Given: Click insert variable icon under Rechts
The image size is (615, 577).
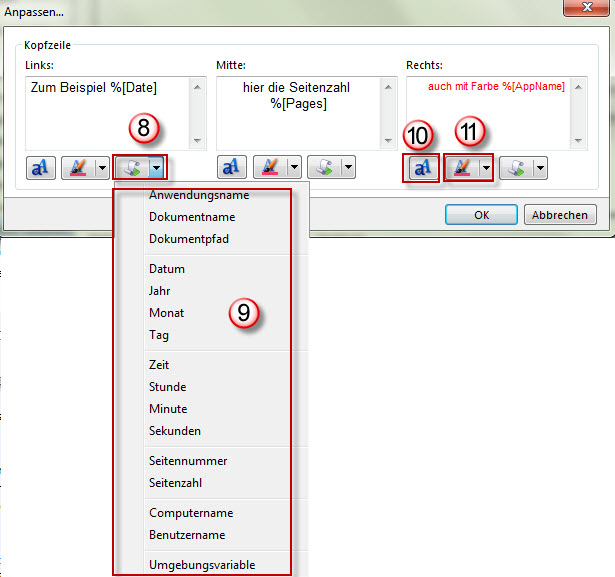Looking at the screenshot, I should pyautogui.click(x=516, y=168).
